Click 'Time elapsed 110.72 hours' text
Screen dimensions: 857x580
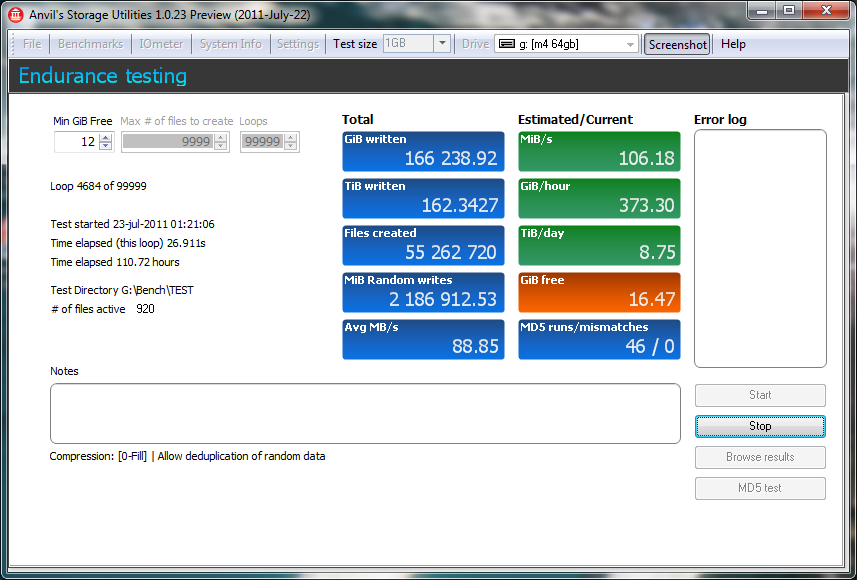[x=115, y=262]
